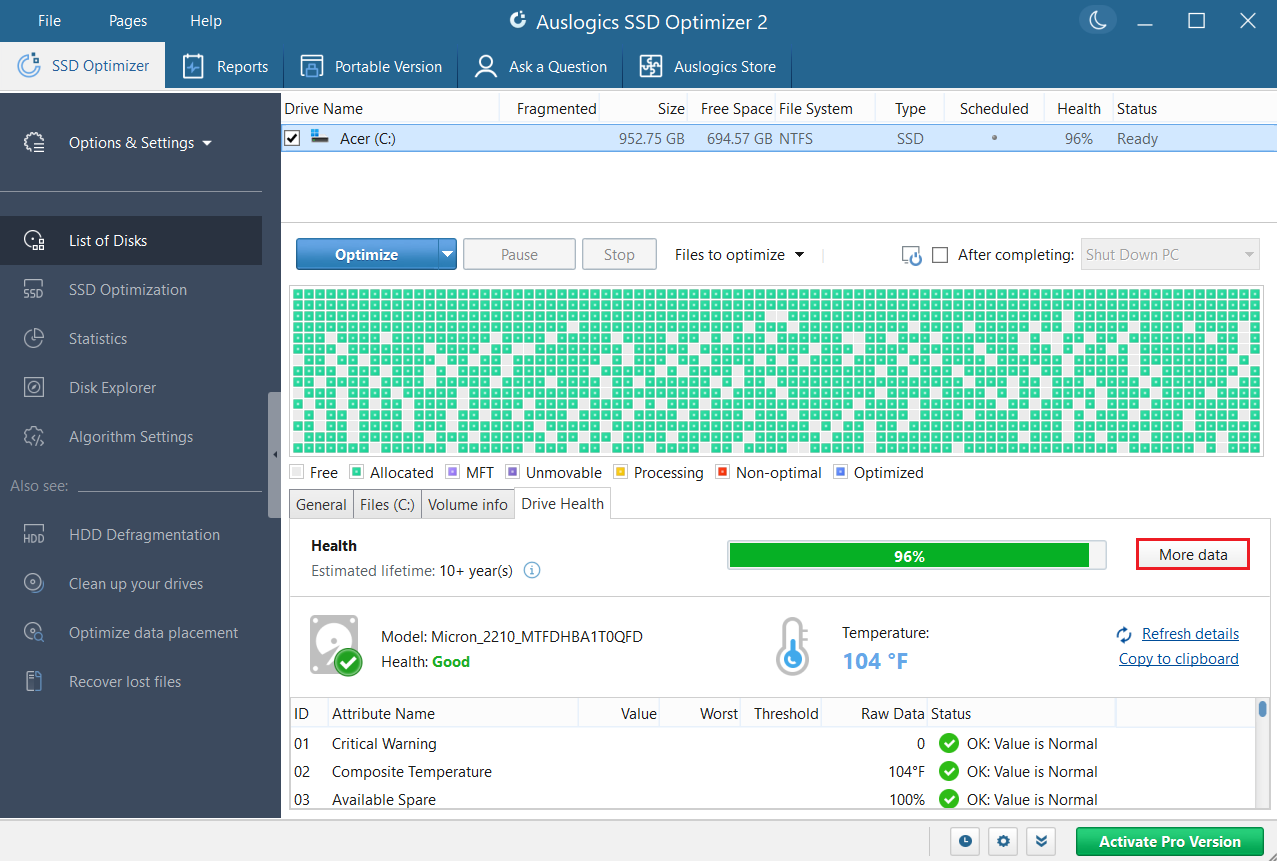Collapse the left sidebar panel handle
This screenshot has width=1277, height=861.
(x=275, y=455)
